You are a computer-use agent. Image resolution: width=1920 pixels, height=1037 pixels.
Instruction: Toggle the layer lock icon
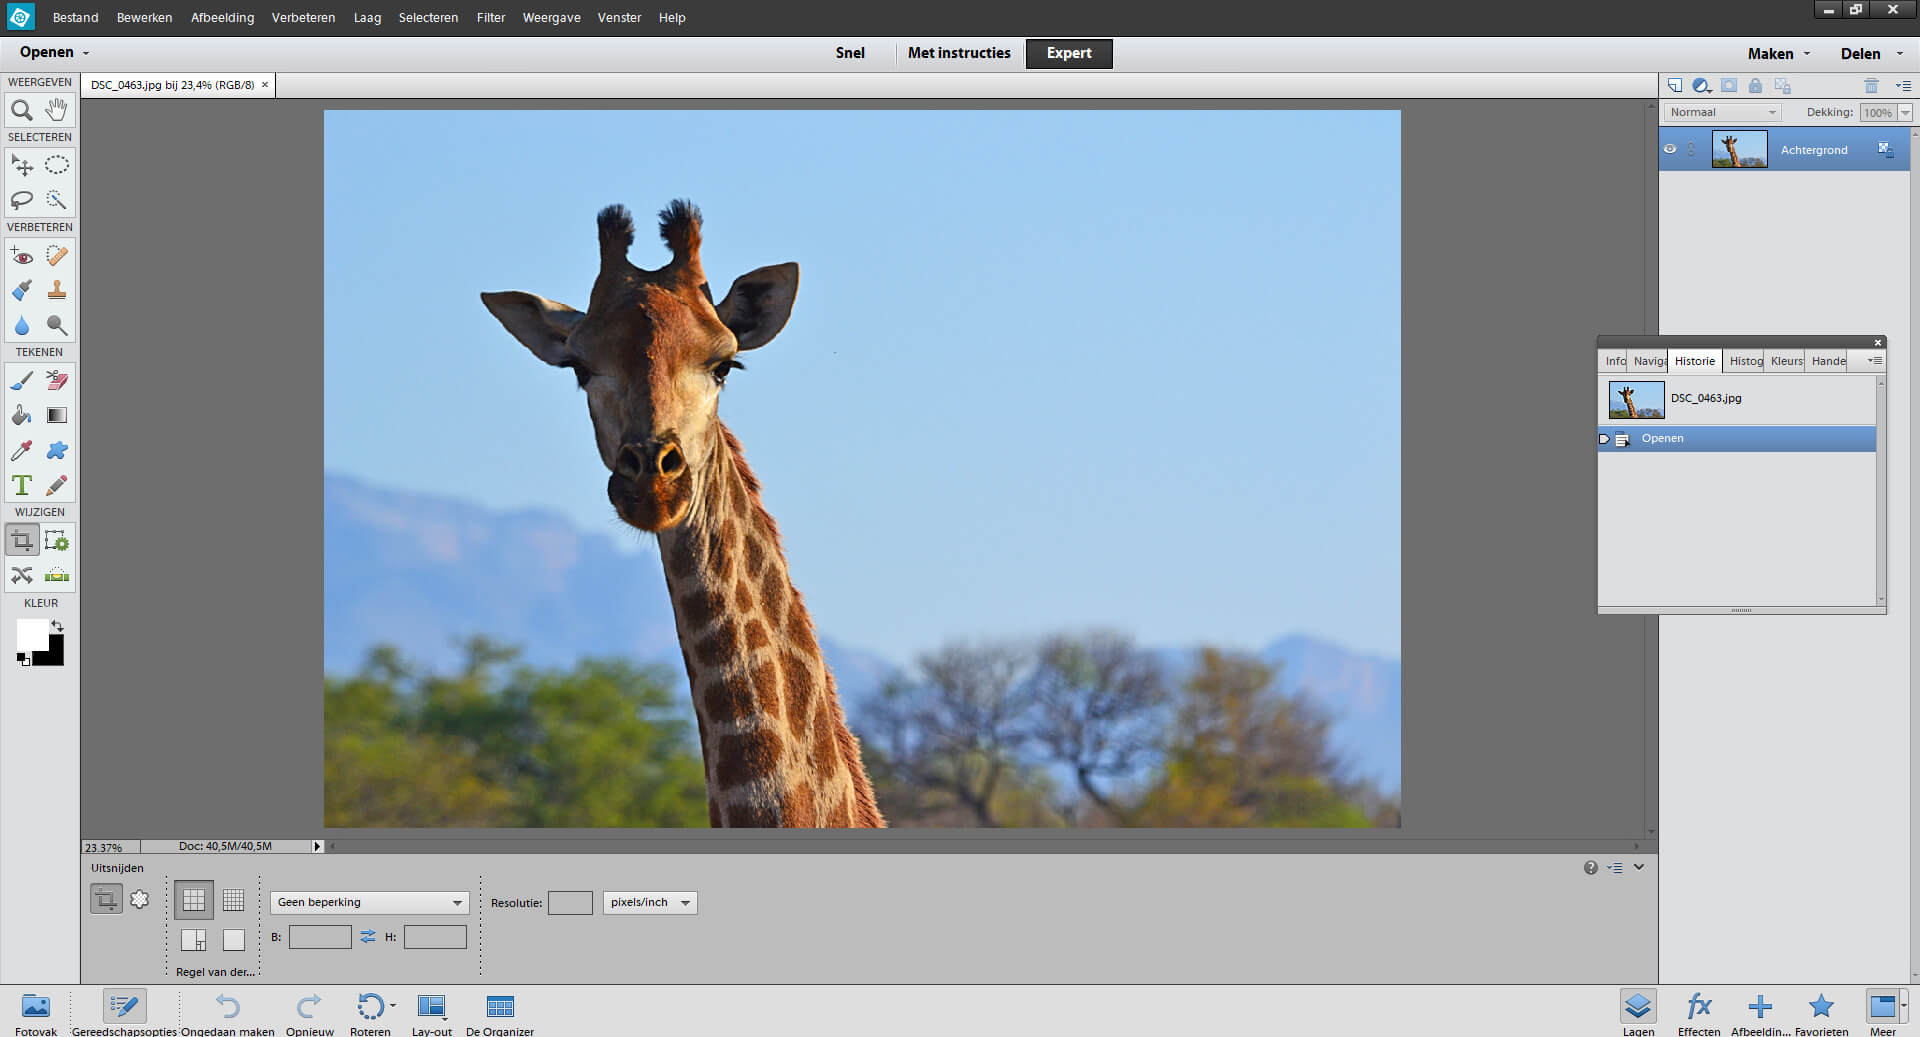point(1754,86)
